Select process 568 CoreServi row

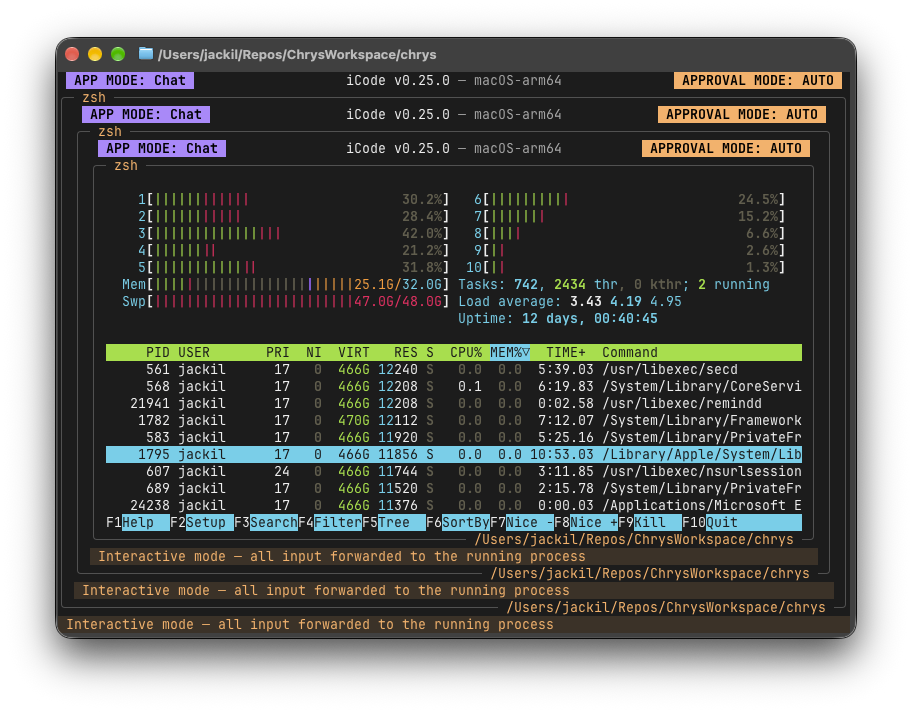click(x=454, y=386)
